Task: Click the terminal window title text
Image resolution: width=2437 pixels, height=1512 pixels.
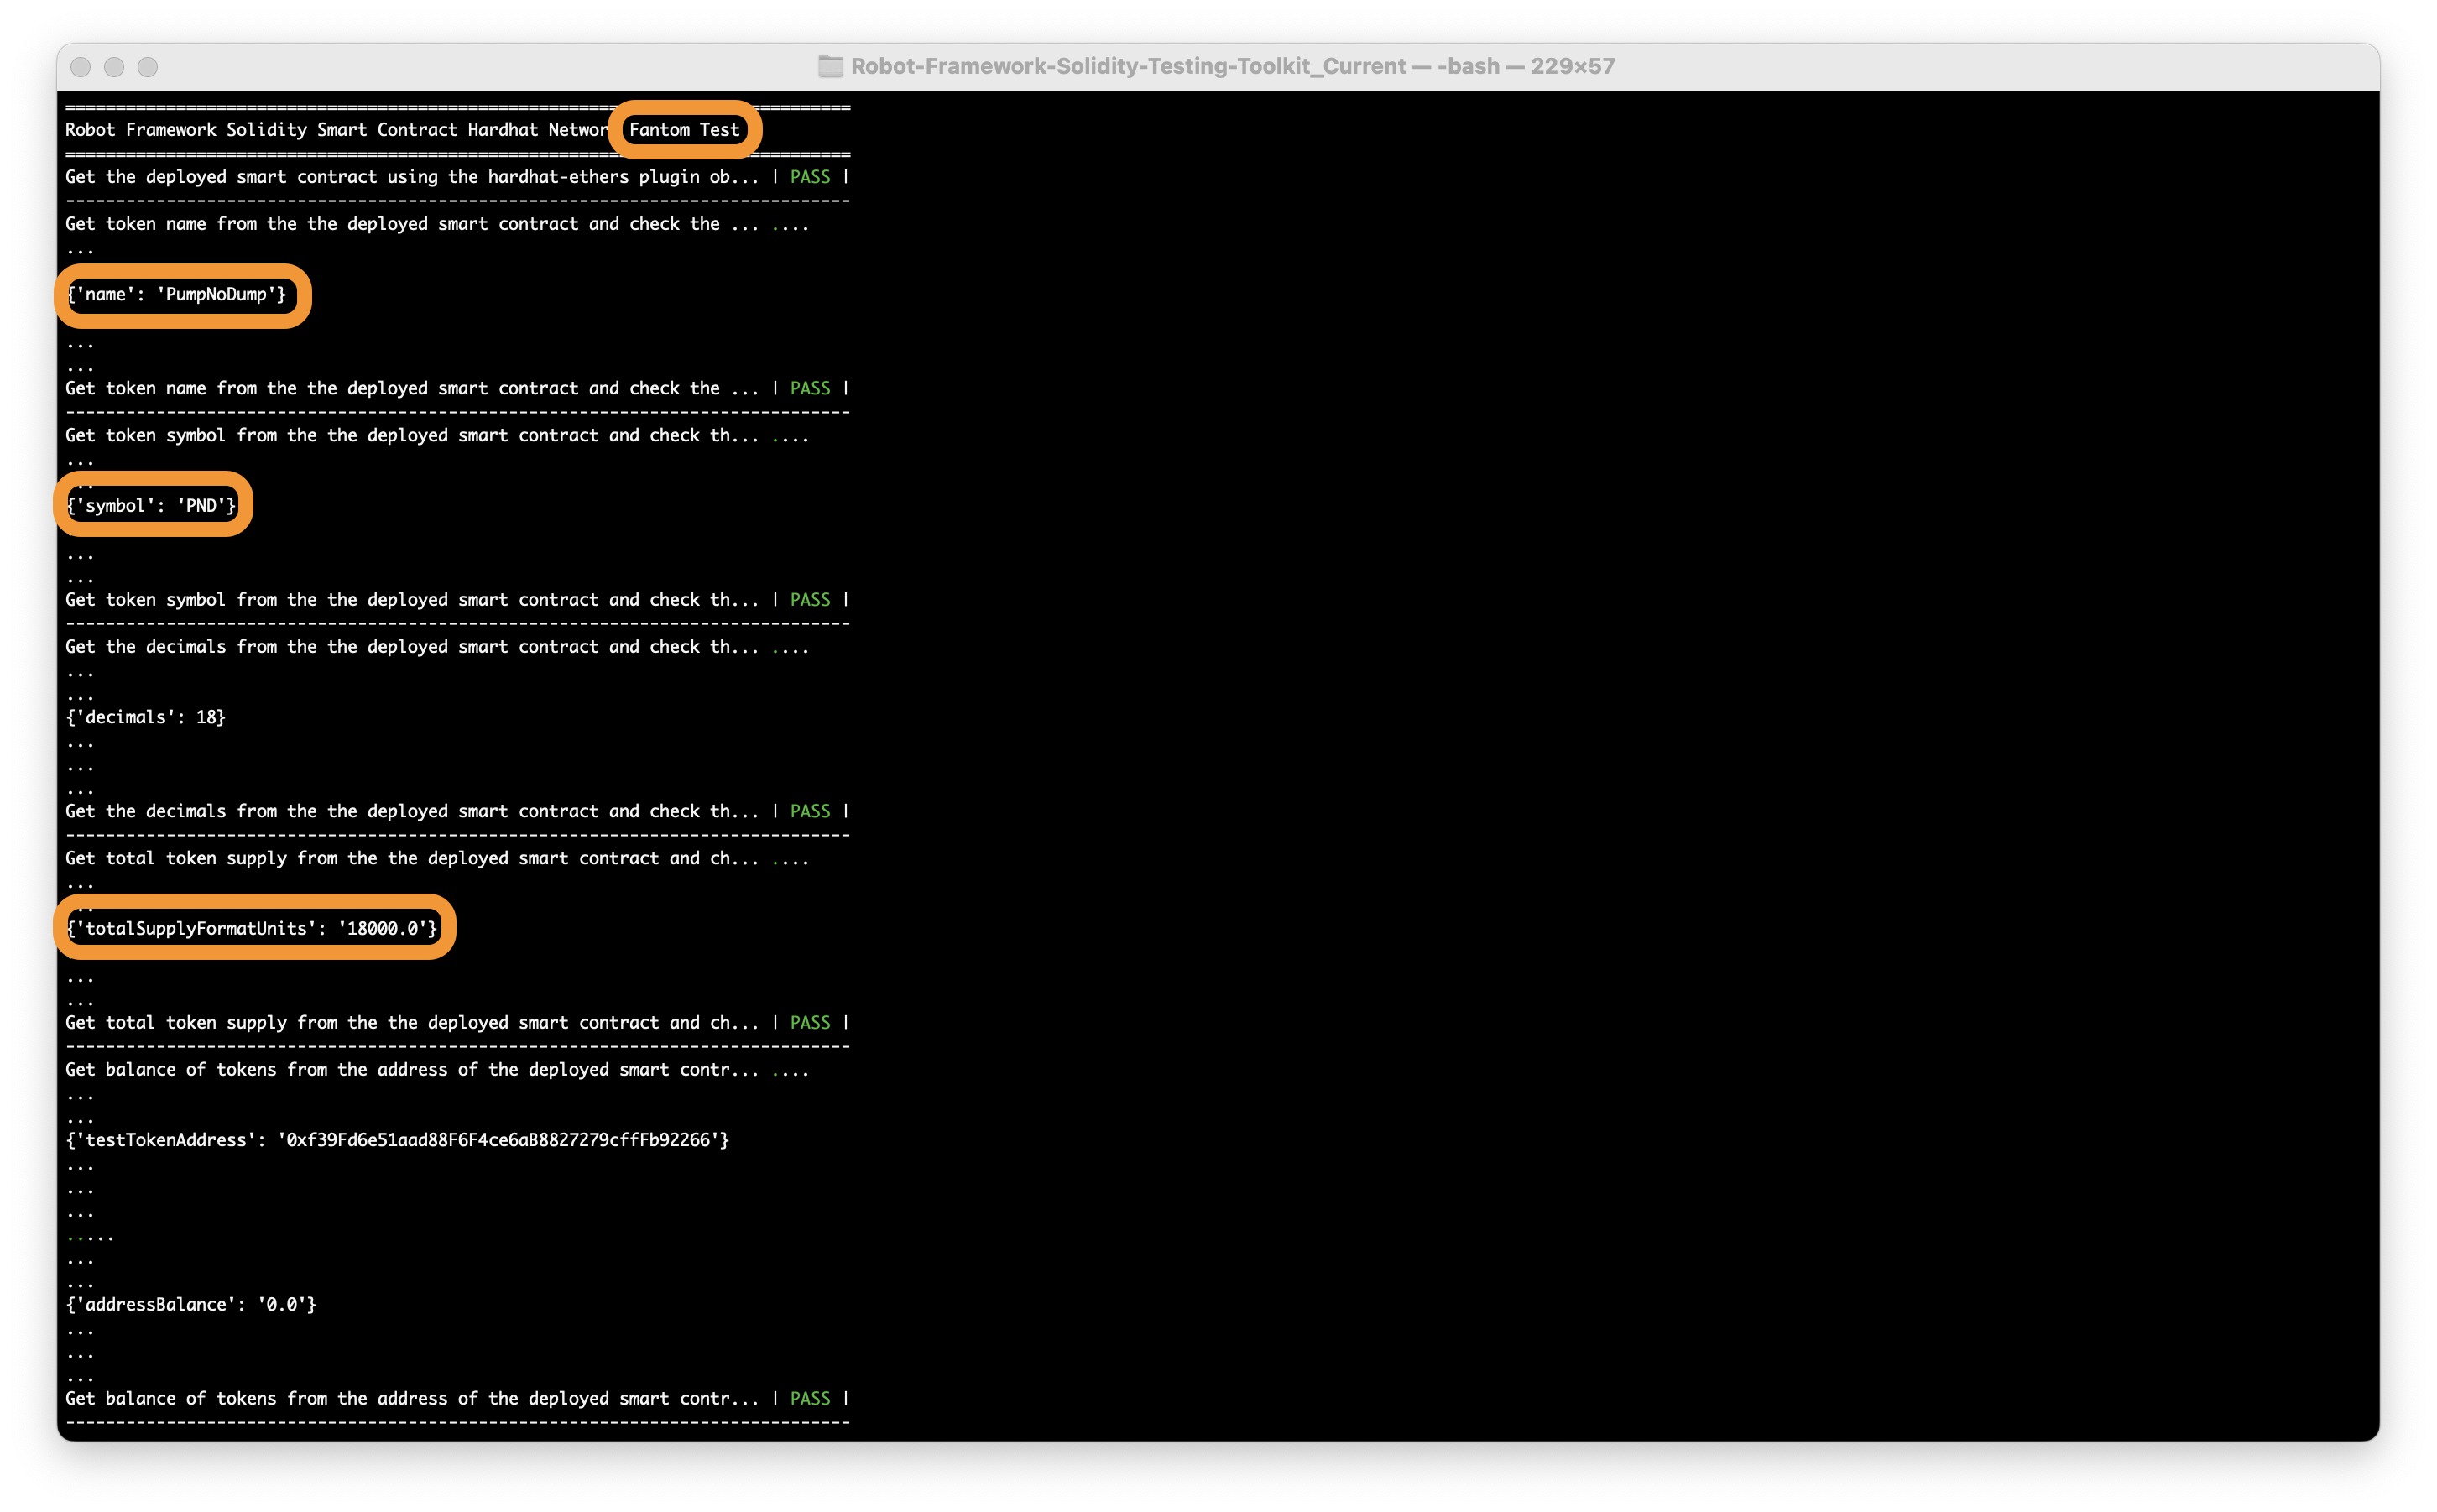Action: pyautogui.click(x=1232, y=66)
